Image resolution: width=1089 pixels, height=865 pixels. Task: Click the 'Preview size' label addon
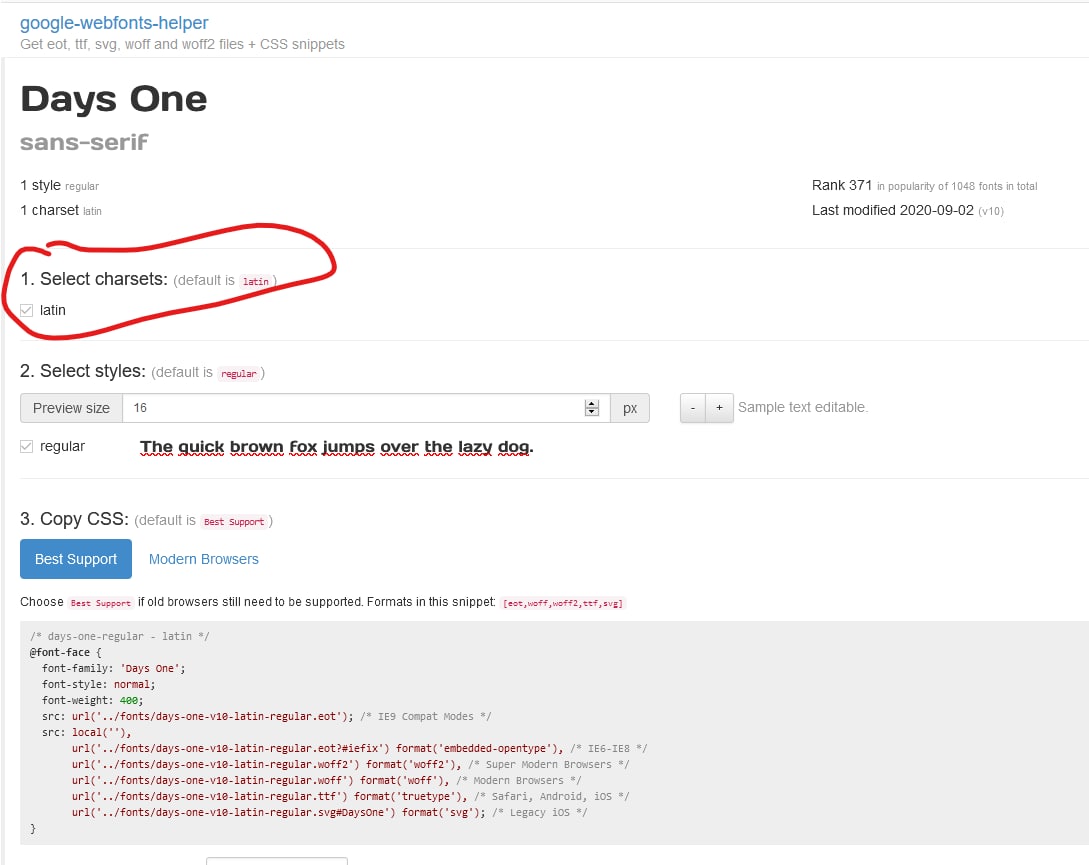(x=72, y=408)
